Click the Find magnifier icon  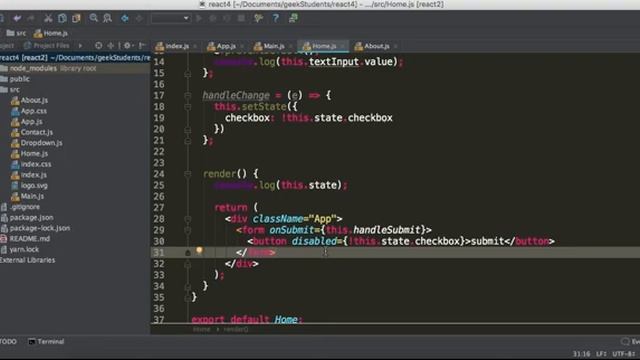click(94, 18)
